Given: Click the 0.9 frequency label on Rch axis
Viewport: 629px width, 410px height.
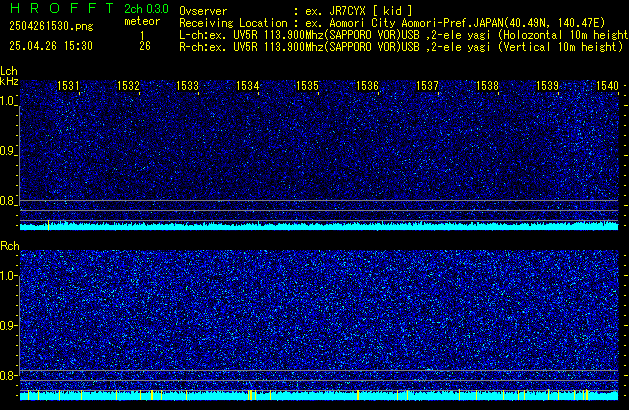Looking at the screenshot, I should coord(7,325).
